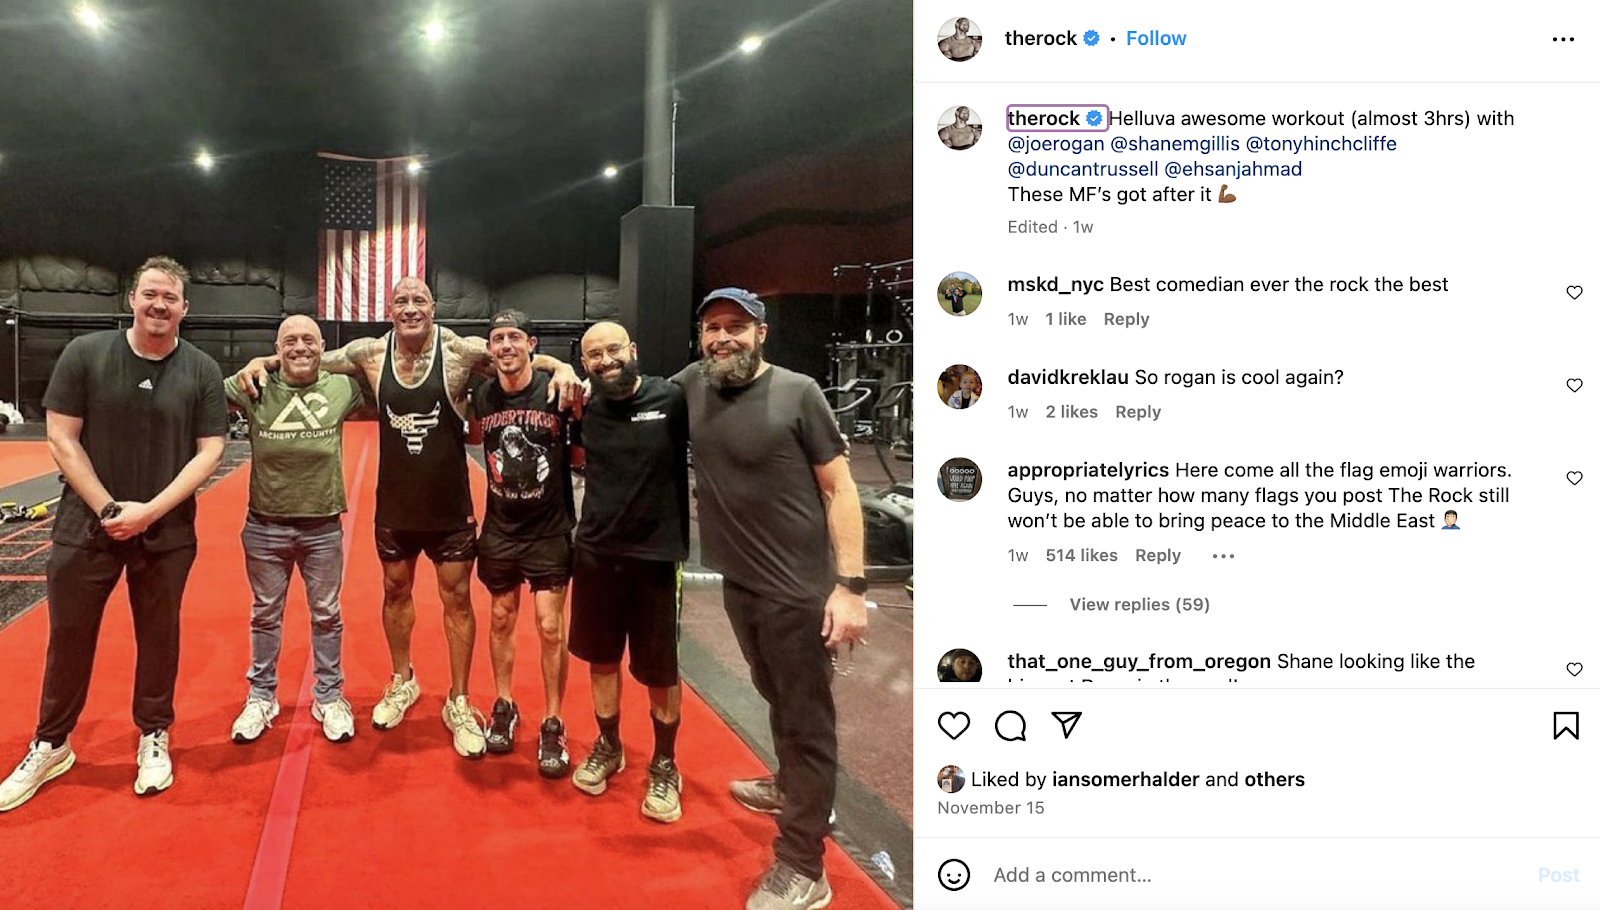Open mskd_nyc's profile avatar
Viewport: 1600px width, 910px height.
coord(959,294)
